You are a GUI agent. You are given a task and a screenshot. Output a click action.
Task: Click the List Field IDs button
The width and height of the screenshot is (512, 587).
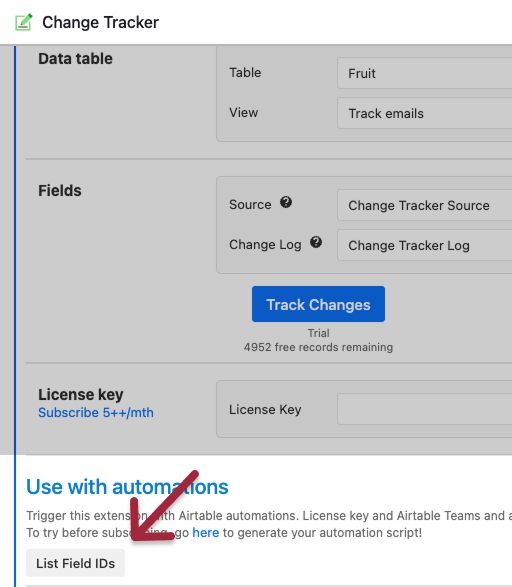coord(75,563)
